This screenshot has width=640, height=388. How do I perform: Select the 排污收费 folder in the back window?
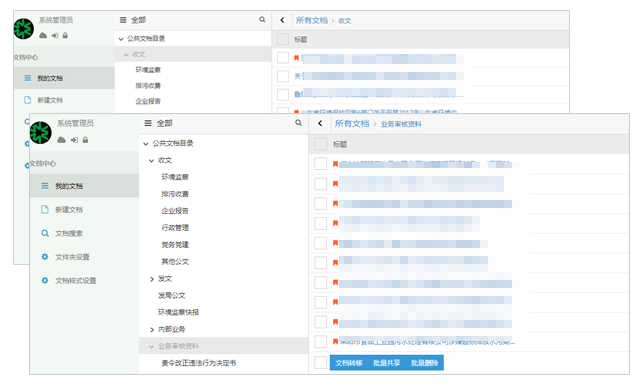[x=148, y=86]
